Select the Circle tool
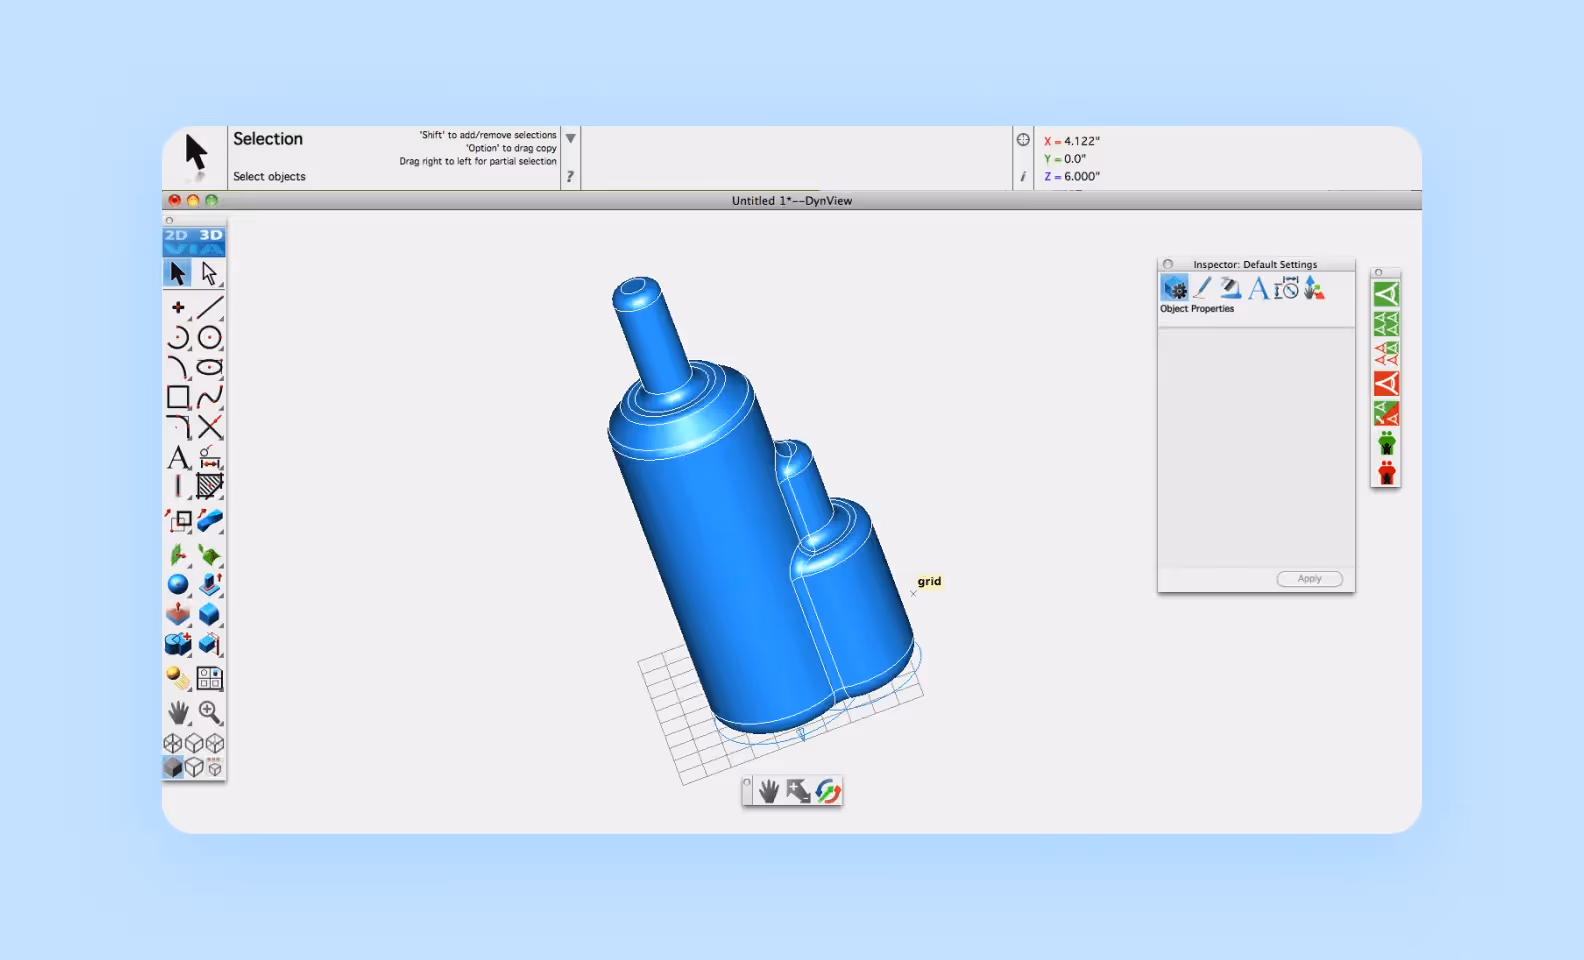 point(209,337)
